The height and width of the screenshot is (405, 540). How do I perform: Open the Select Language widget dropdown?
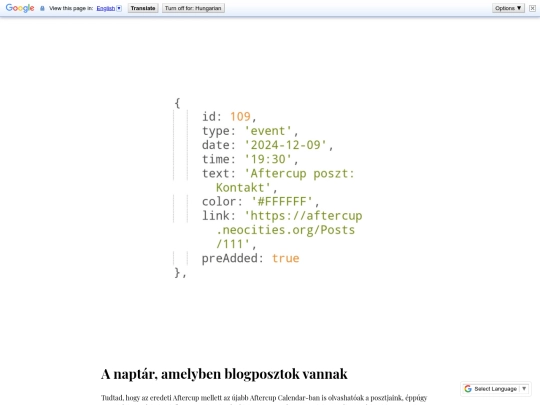point(495,389)
